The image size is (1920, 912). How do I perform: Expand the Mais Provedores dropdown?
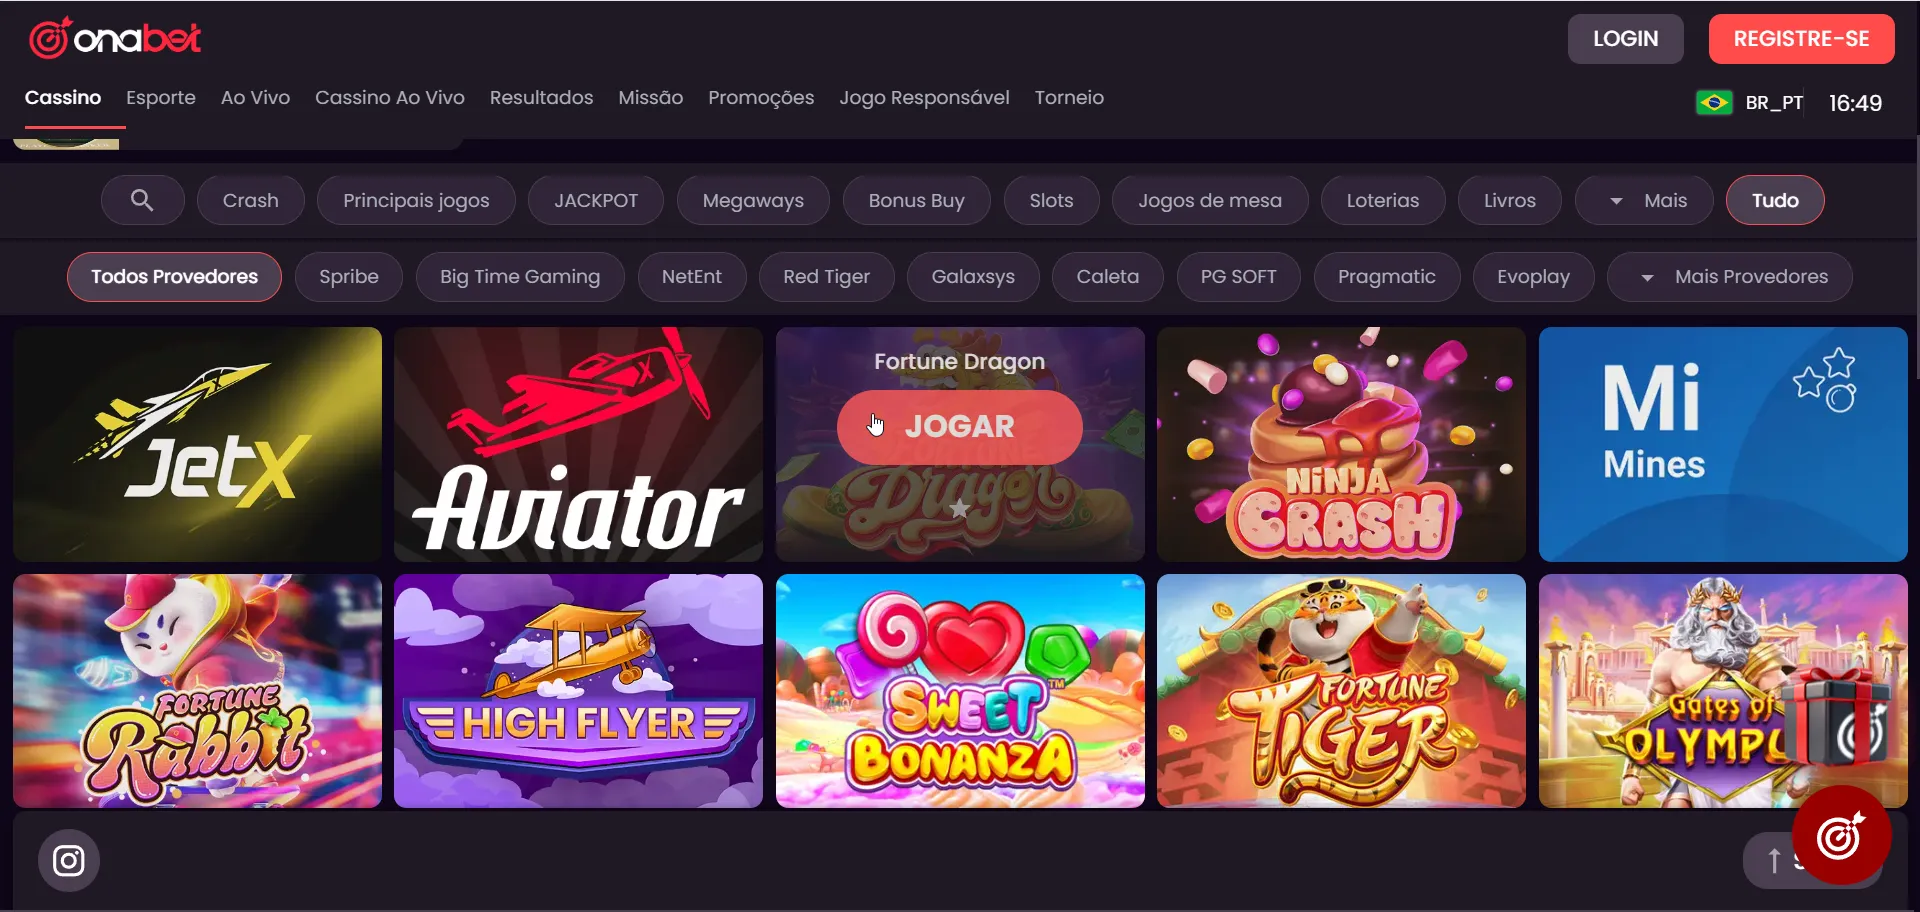click(x=1730, y=277)
